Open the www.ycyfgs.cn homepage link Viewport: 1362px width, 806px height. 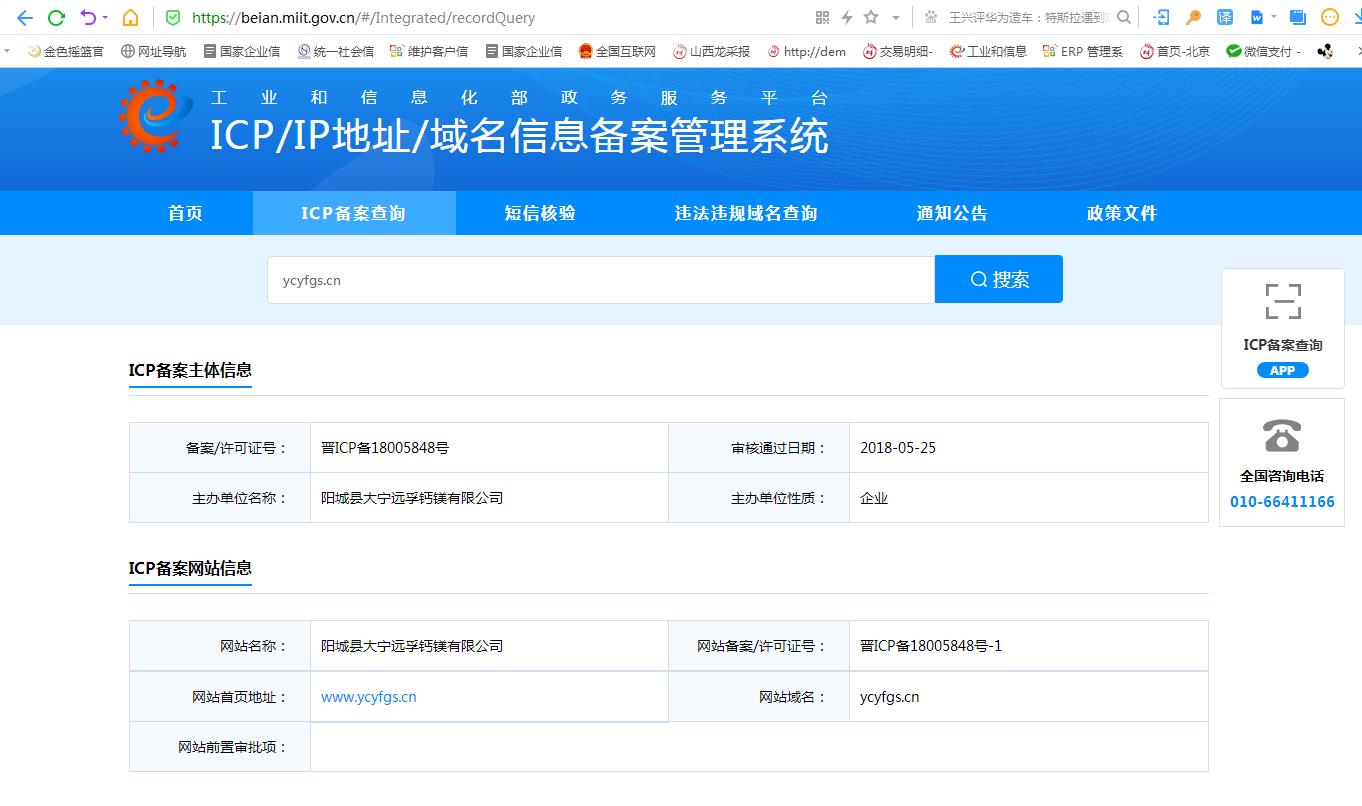pyautogui.click(x=368, y=697)
